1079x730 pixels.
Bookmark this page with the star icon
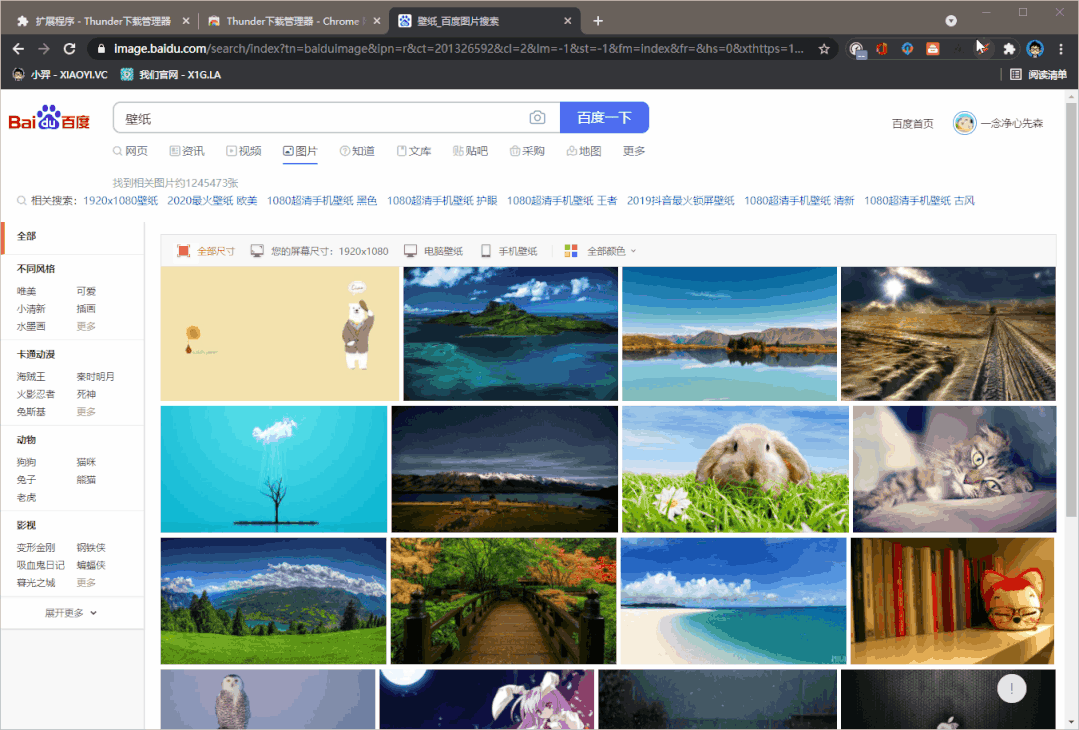tap(824, 48)
